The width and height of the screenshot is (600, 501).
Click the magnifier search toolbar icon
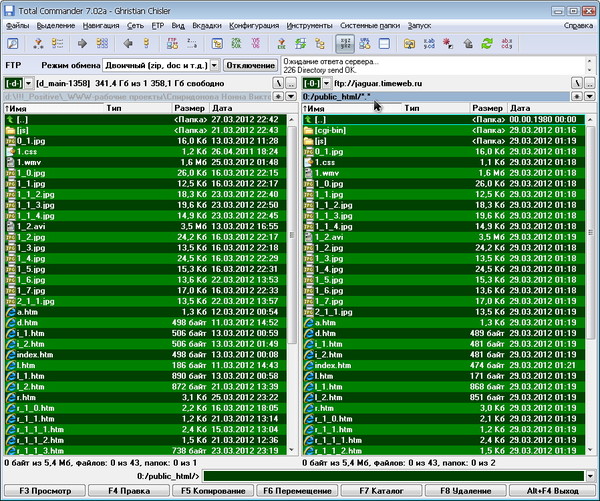point(13,43)
